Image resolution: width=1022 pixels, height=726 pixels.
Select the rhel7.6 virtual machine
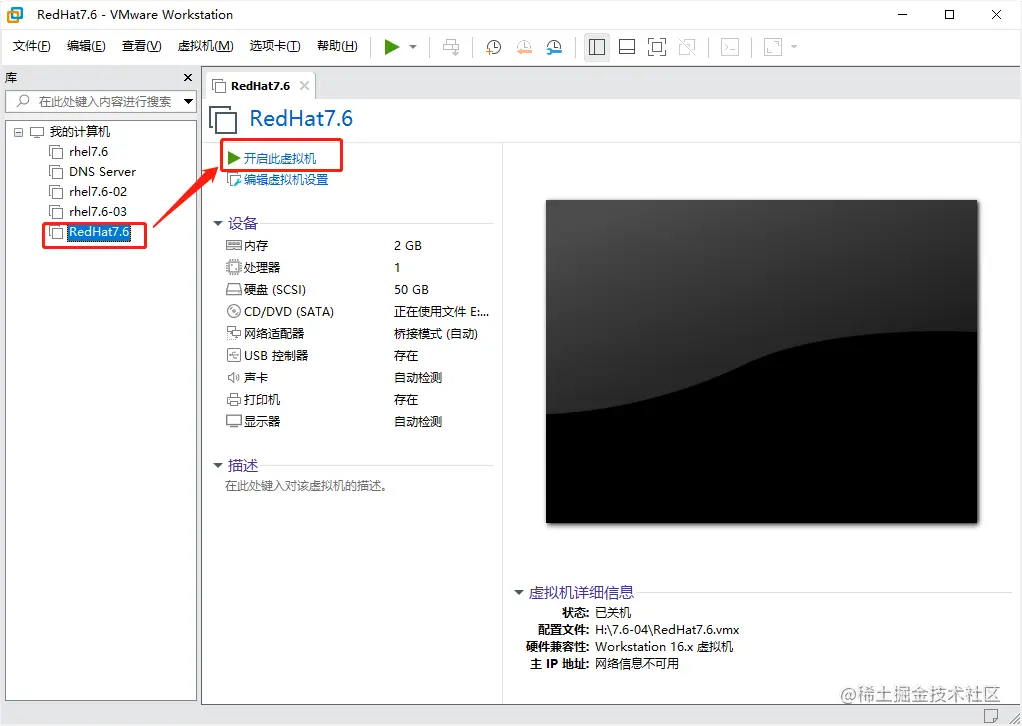click(88, 152)
